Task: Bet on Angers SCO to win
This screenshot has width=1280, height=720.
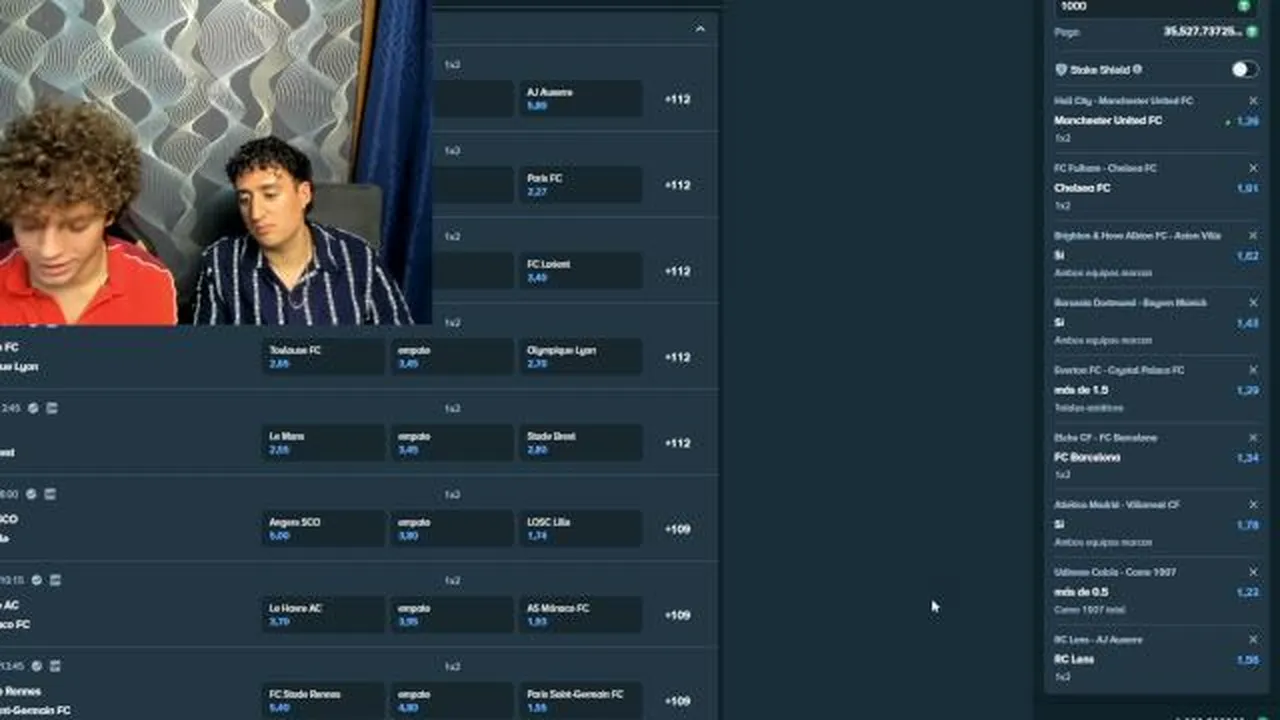Action: (323, 528)
